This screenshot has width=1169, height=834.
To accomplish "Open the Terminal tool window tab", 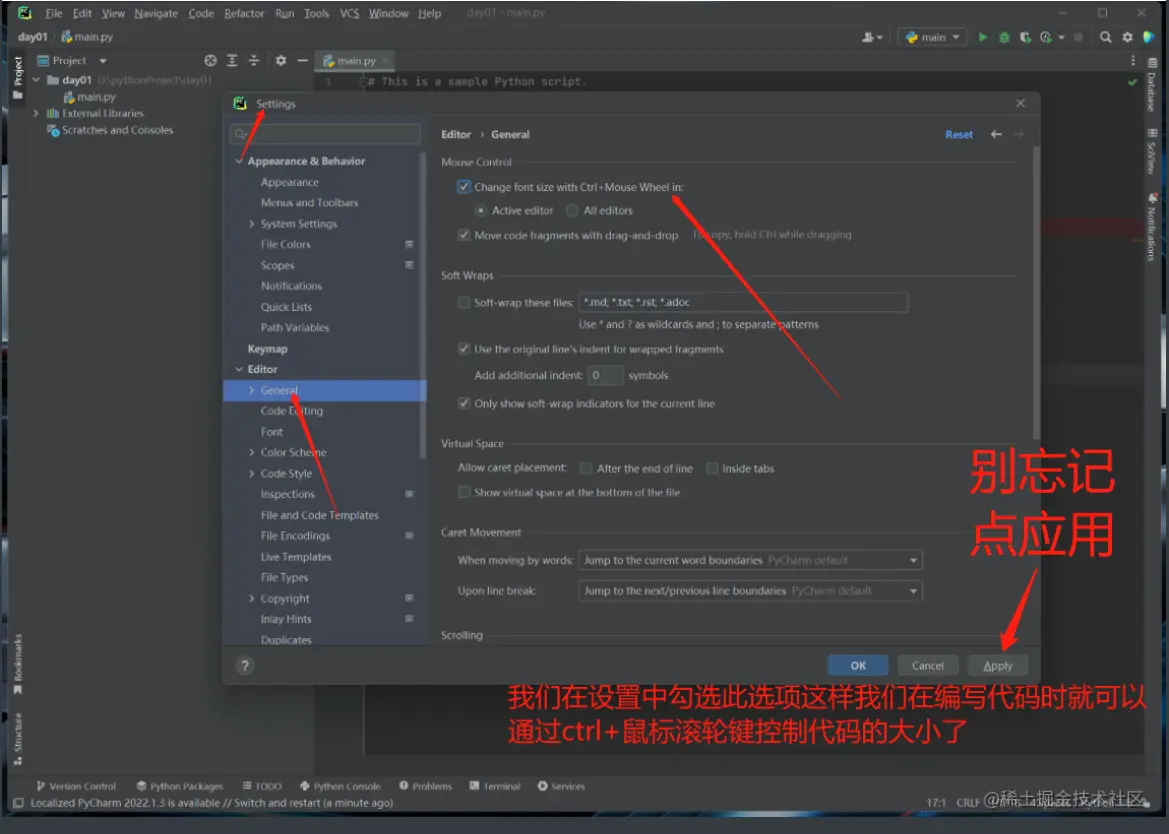I will click(x=494, y=786).
